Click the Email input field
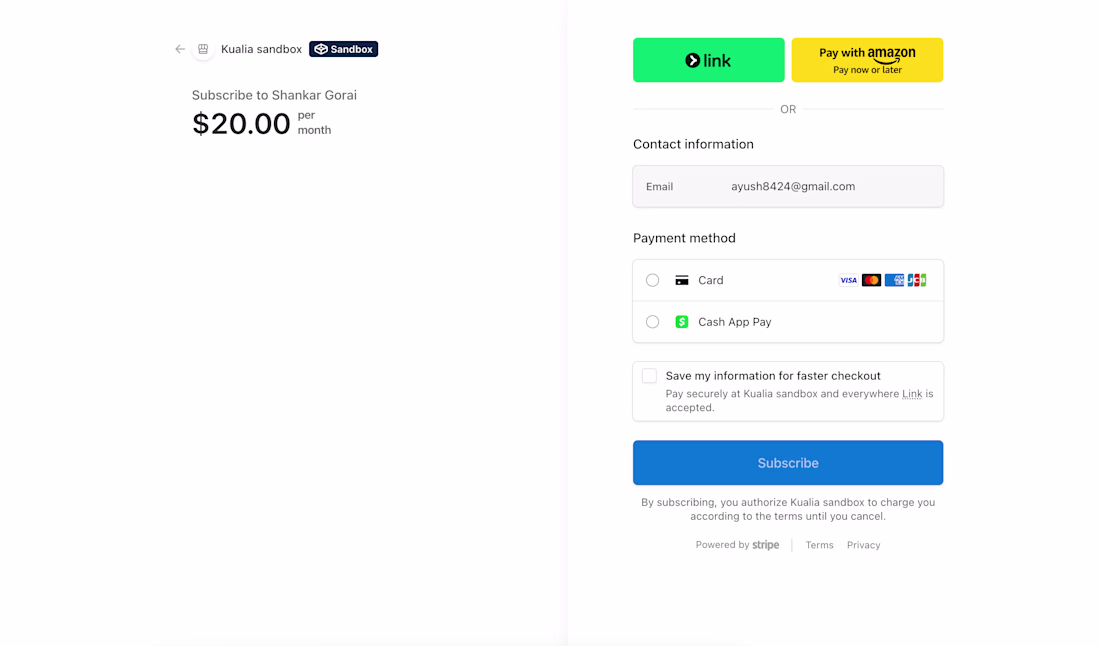 [788, 187]
